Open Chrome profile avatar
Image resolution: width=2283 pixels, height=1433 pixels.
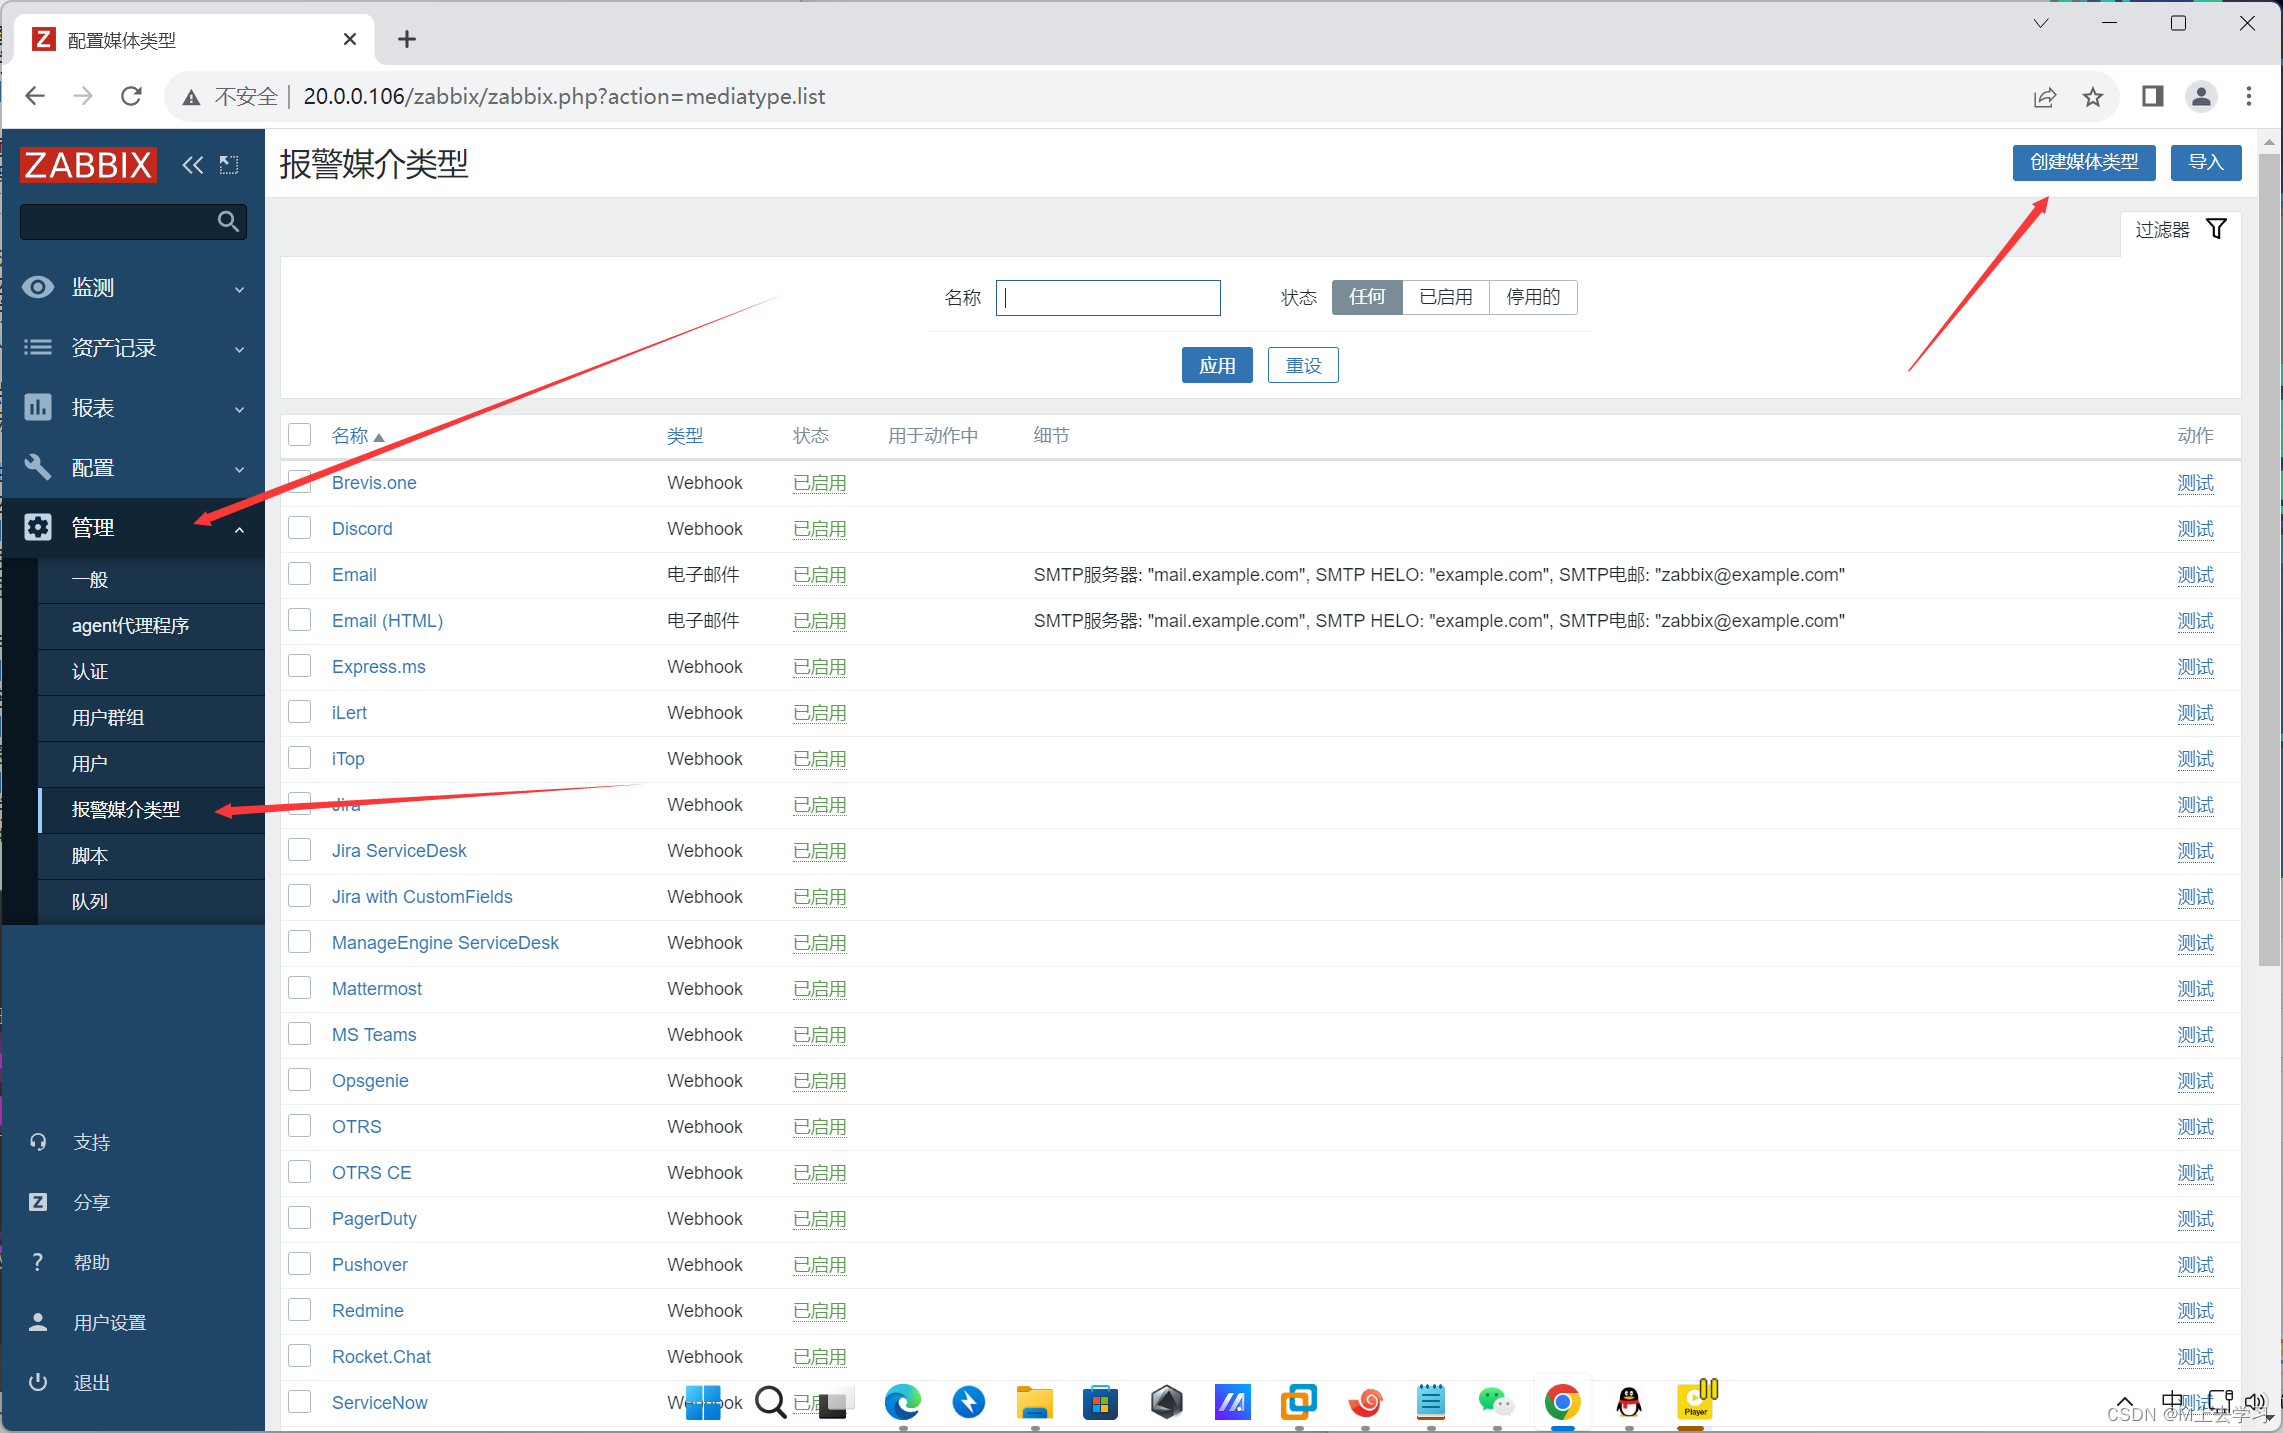2201,97
